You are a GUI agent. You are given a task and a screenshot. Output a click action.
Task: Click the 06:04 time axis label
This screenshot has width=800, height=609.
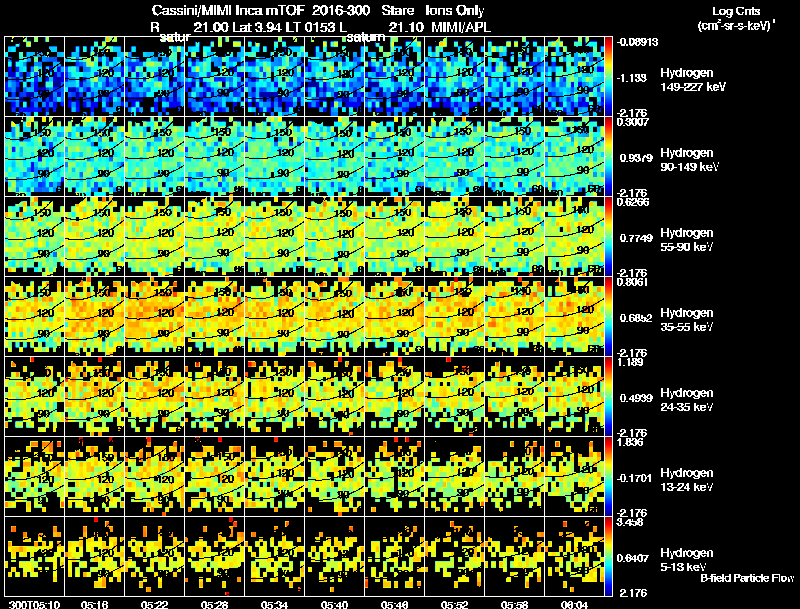tap(574, 604)
